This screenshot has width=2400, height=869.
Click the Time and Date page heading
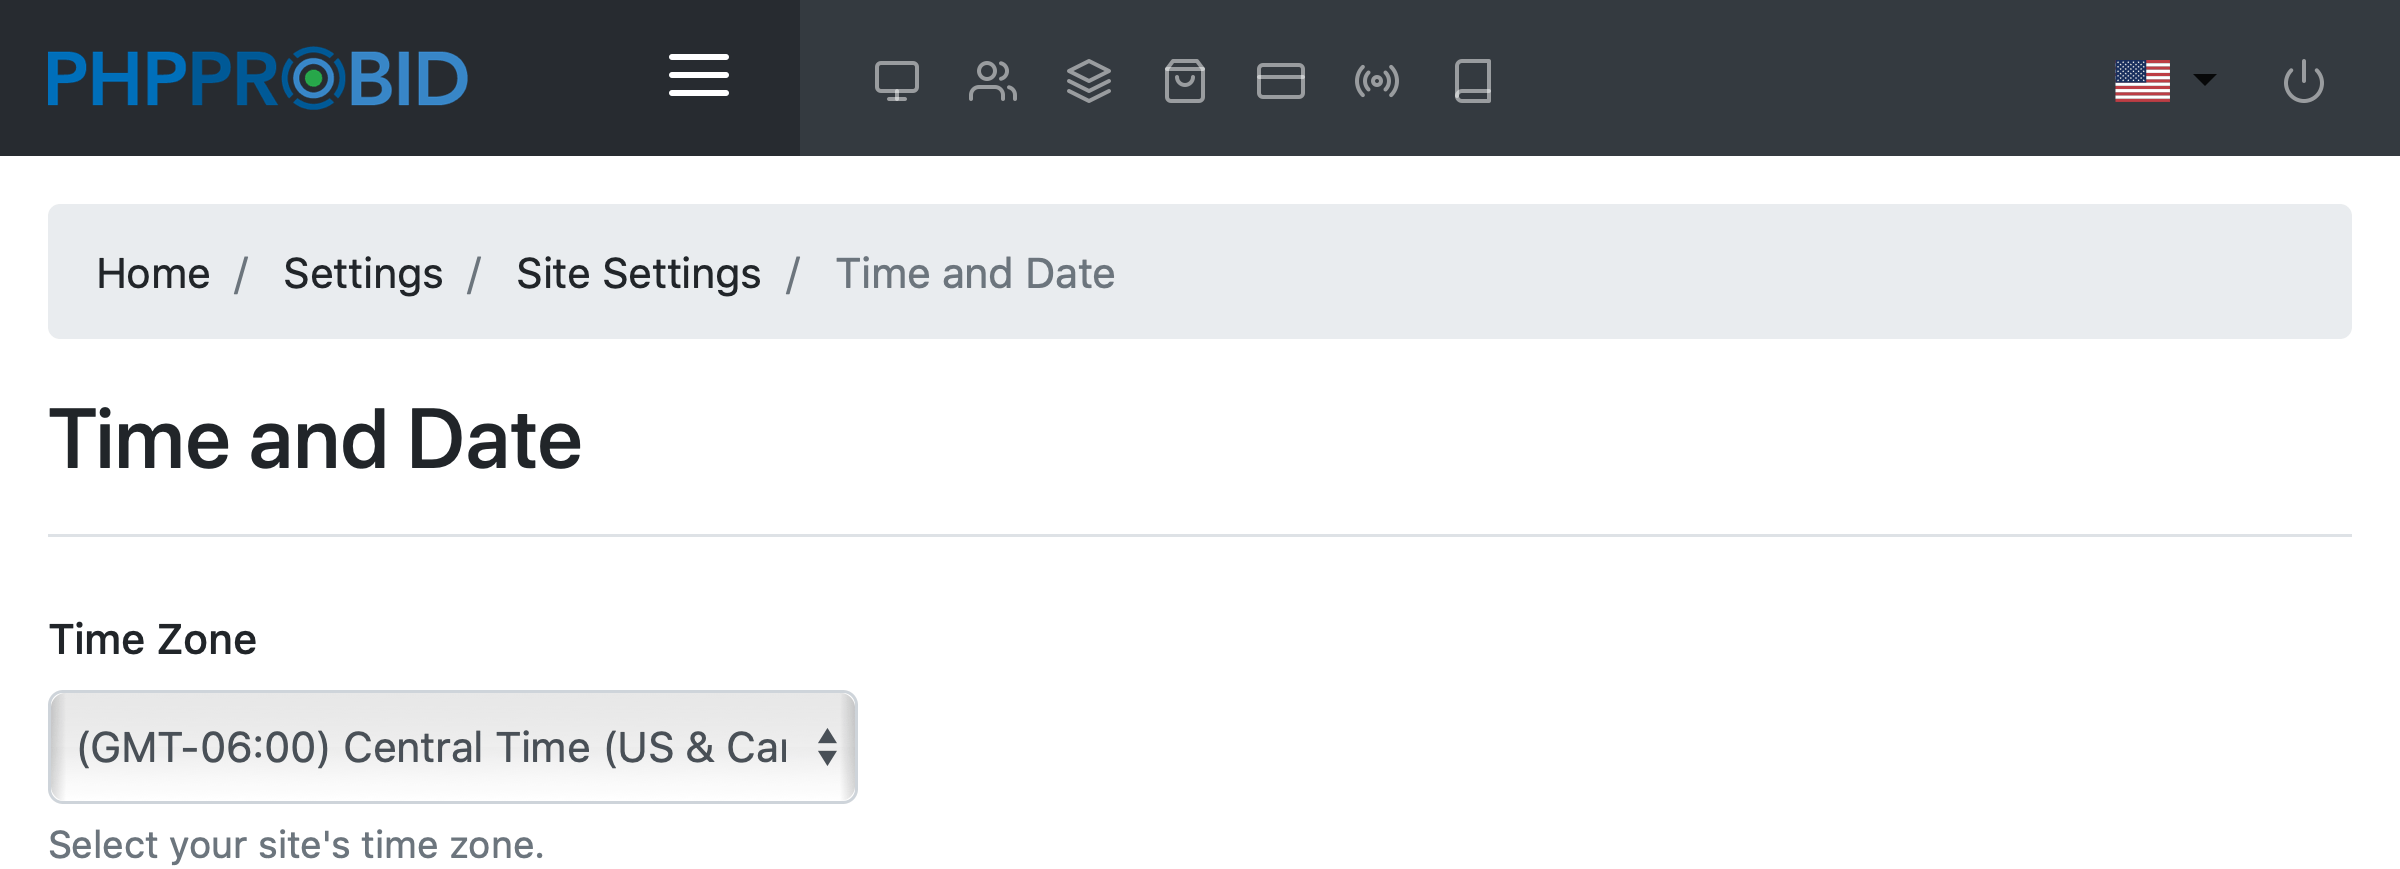[x=315, y=440]
